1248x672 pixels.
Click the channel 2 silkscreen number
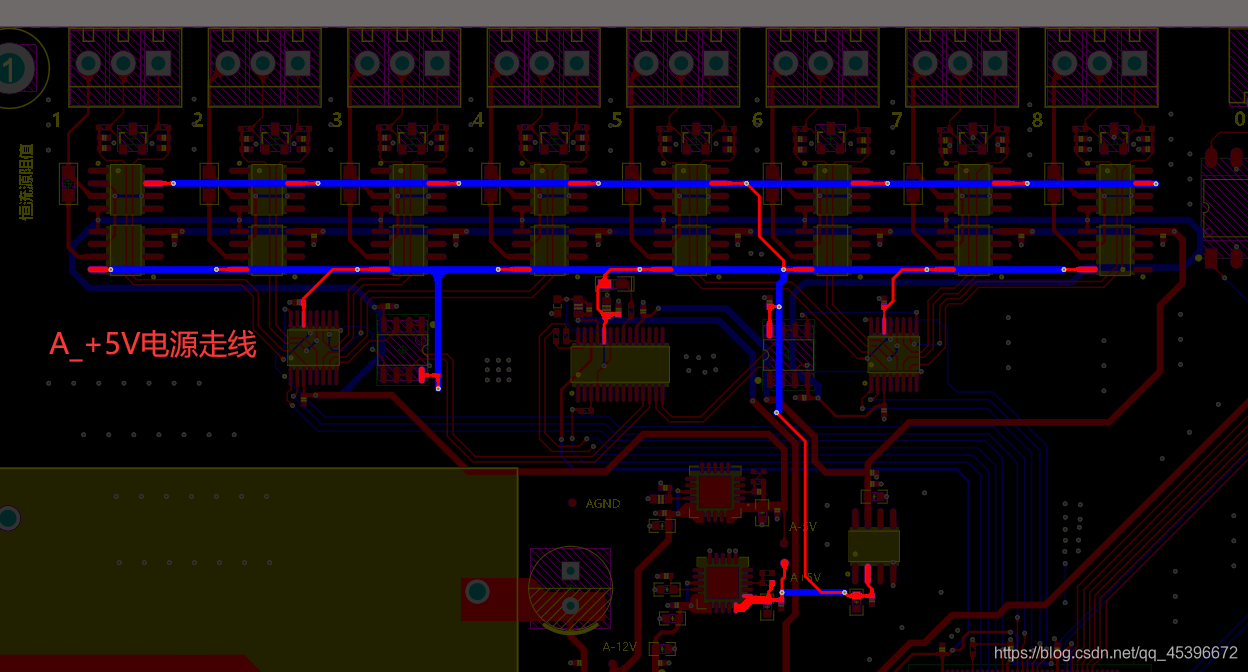(197, 121)
